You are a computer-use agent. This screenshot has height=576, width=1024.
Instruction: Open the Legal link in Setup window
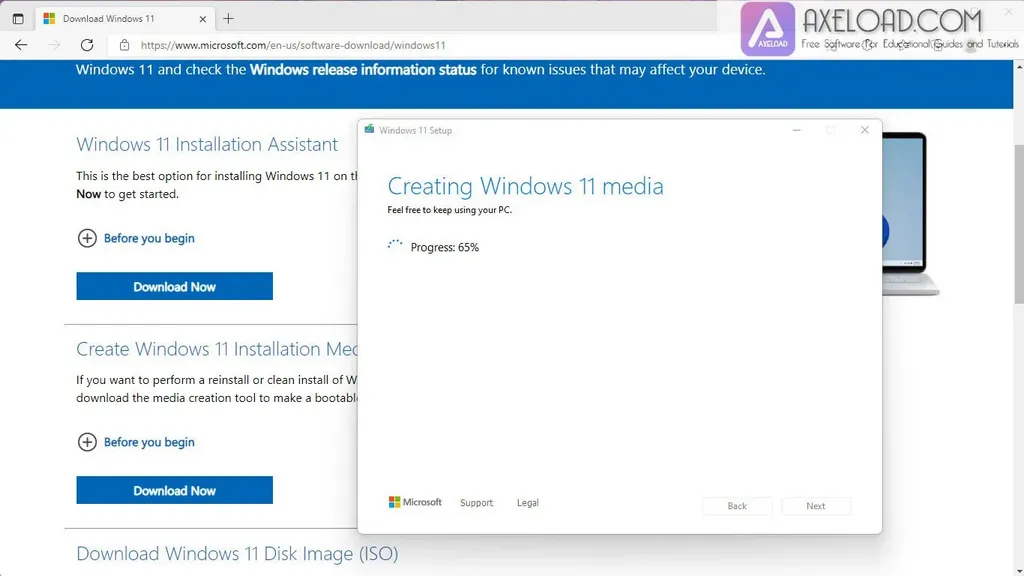pyautogui.click(x=528, y=503)
